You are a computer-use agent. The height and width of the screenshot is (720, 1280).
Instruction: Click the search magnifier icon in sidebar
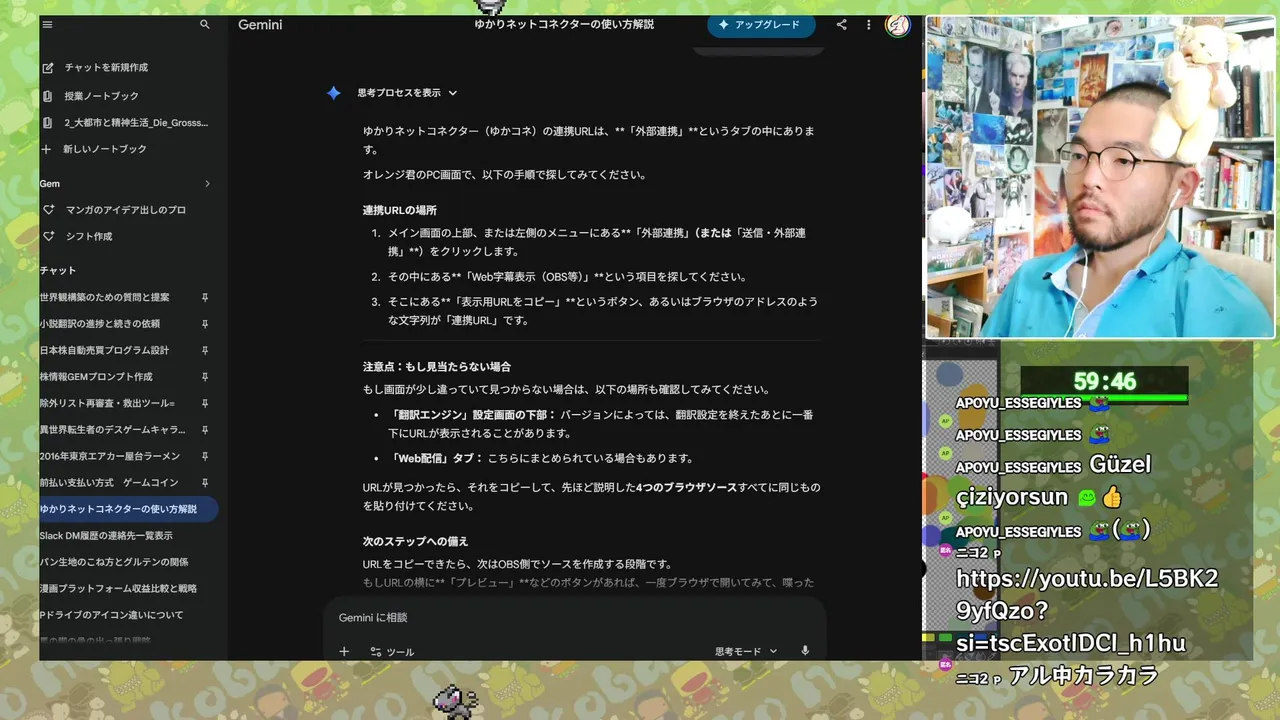click(205, 24)
